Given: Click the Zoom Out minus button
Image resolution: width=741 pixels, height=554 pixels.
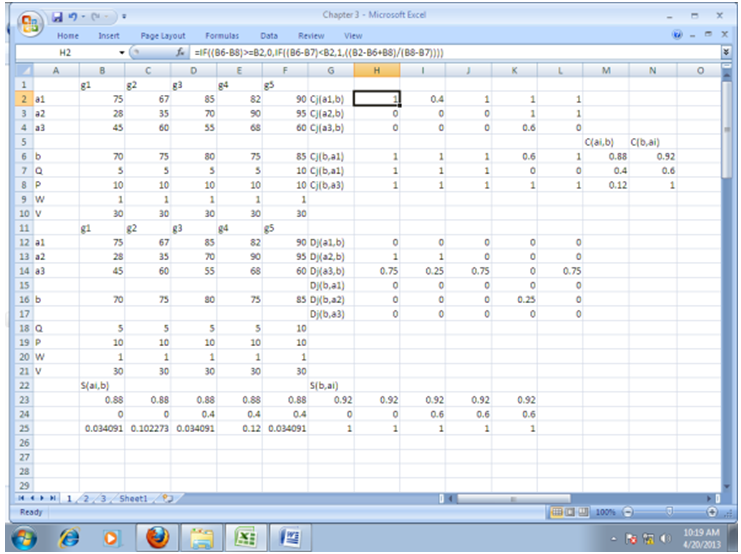Looking at the screenshot, I should click(625, 511).
